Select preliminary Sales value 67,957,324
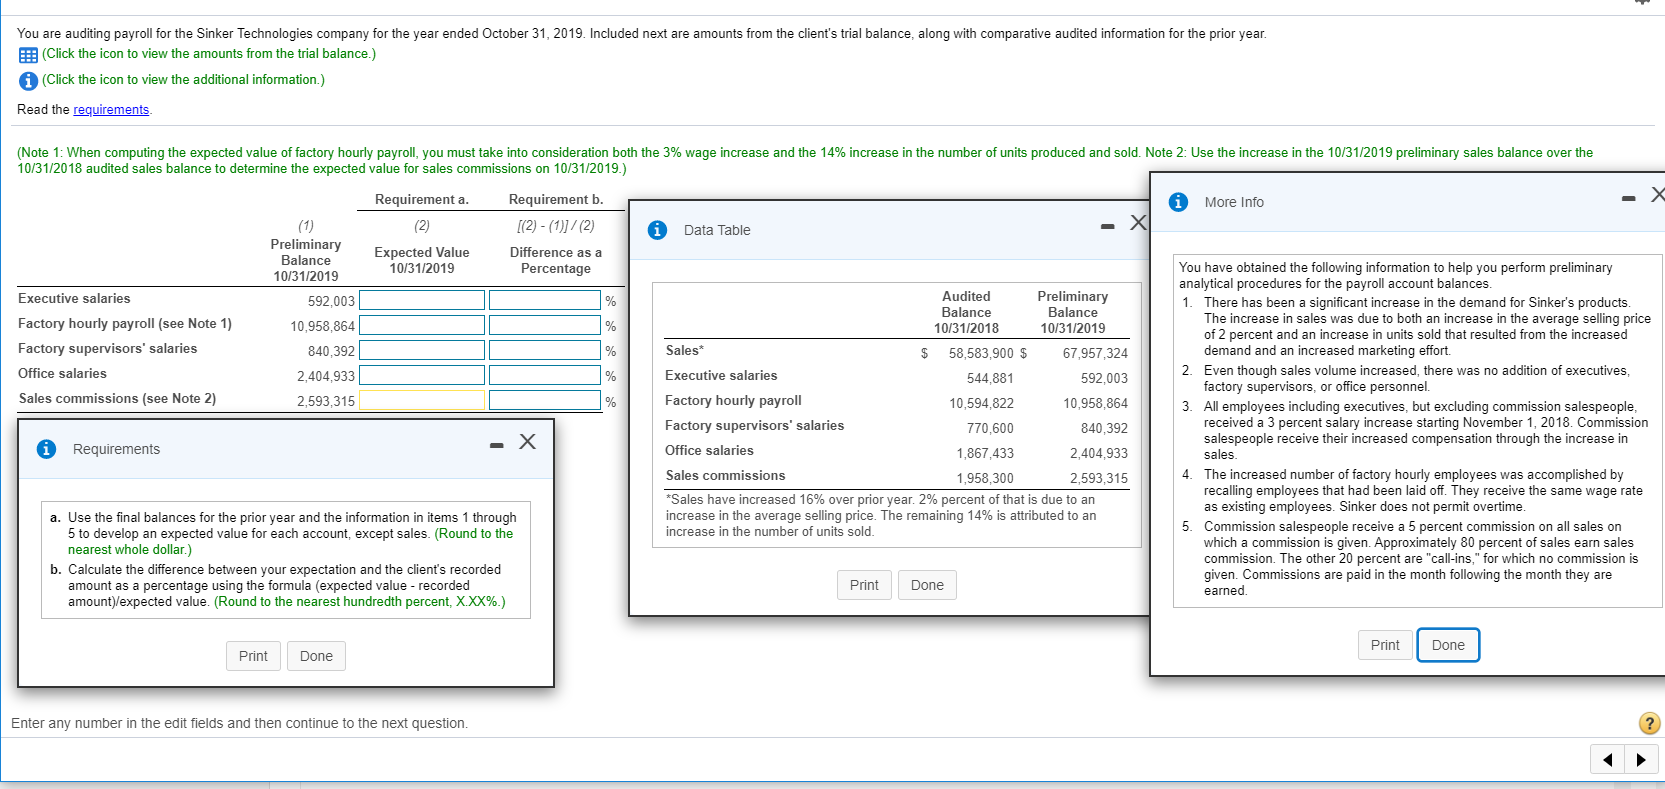Screen dimensions: 1665x789 tap(1095, 353)
